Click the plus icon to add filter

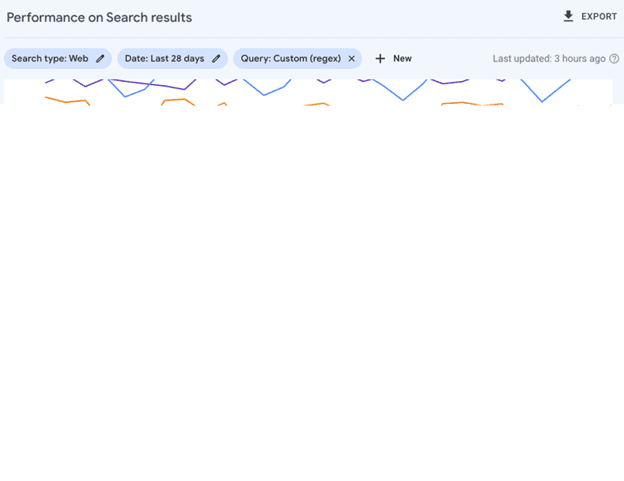[x=380, y=58]
